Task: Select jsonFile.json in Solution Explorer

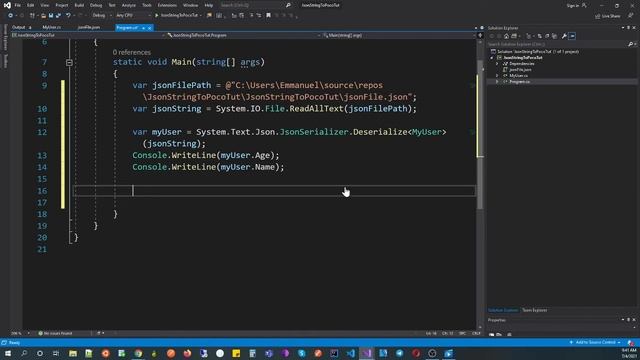Action: pyautogui.click(x=520, y=70)
